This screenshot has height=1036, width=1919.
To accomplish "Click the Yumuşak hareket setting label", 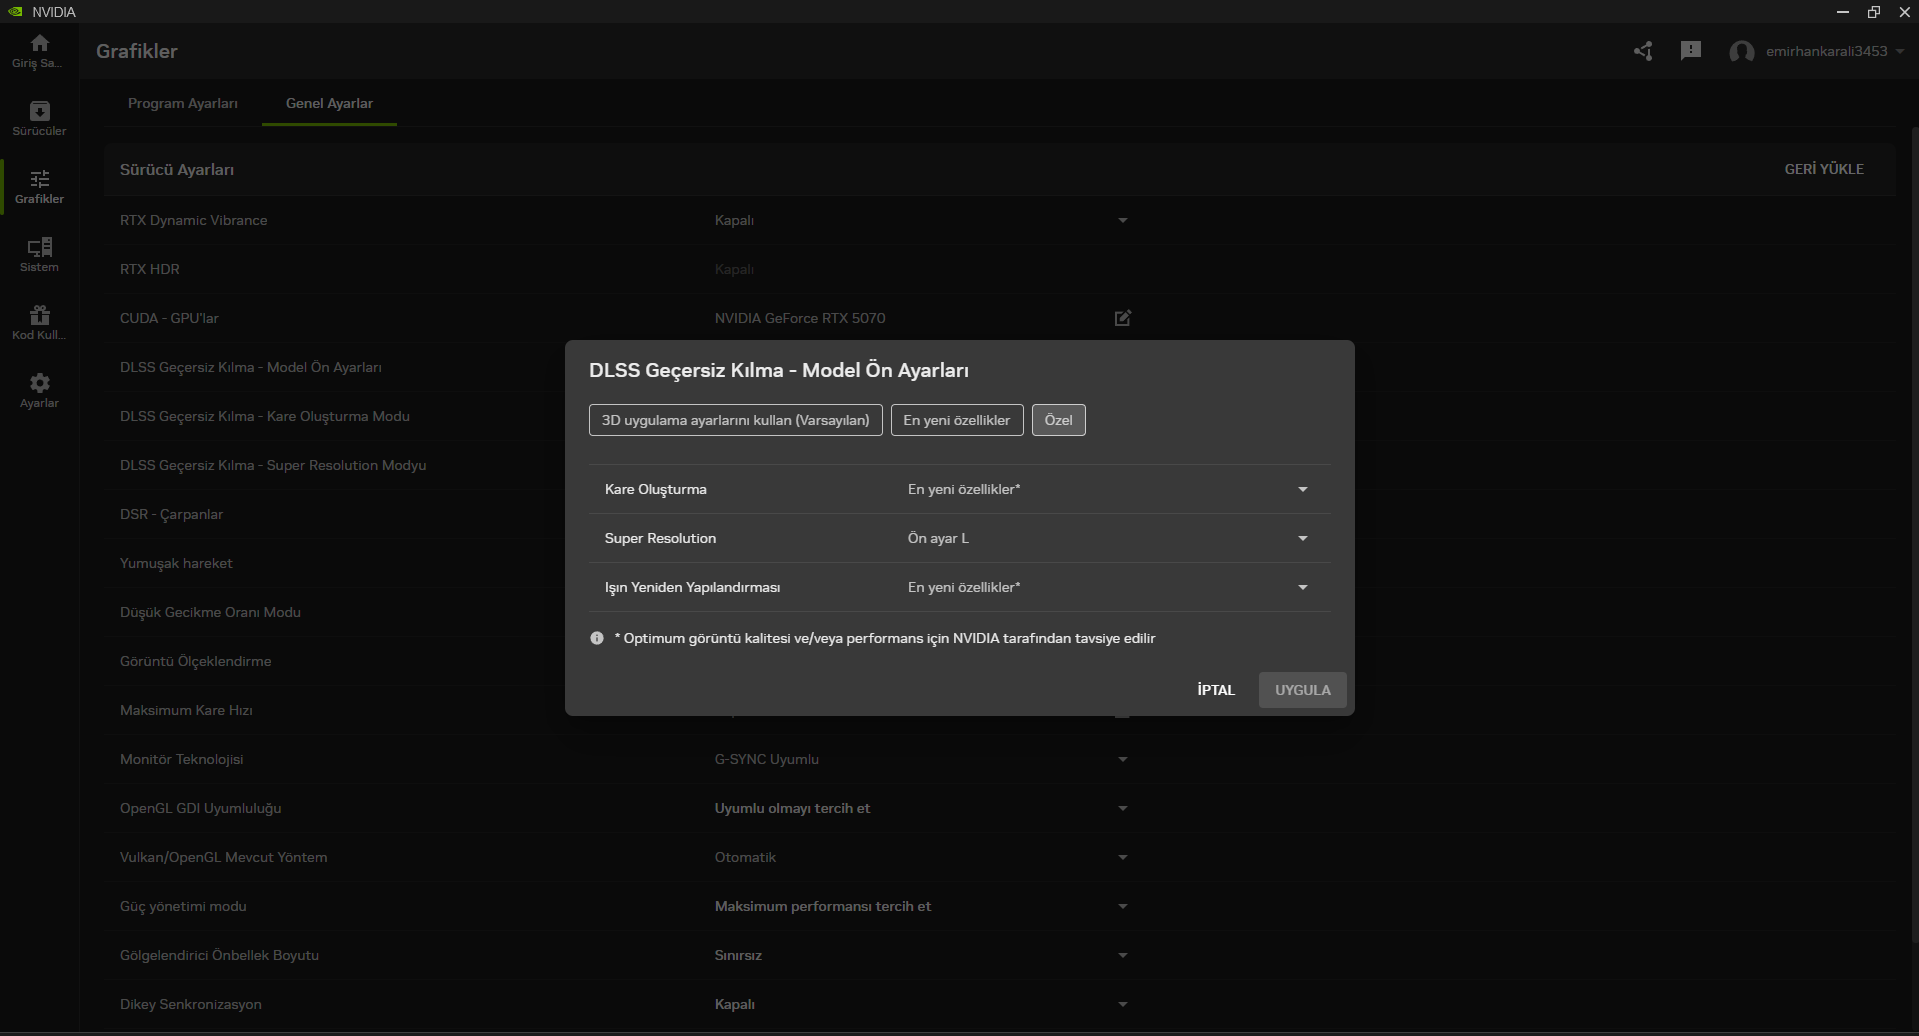I will click(176, 563).
